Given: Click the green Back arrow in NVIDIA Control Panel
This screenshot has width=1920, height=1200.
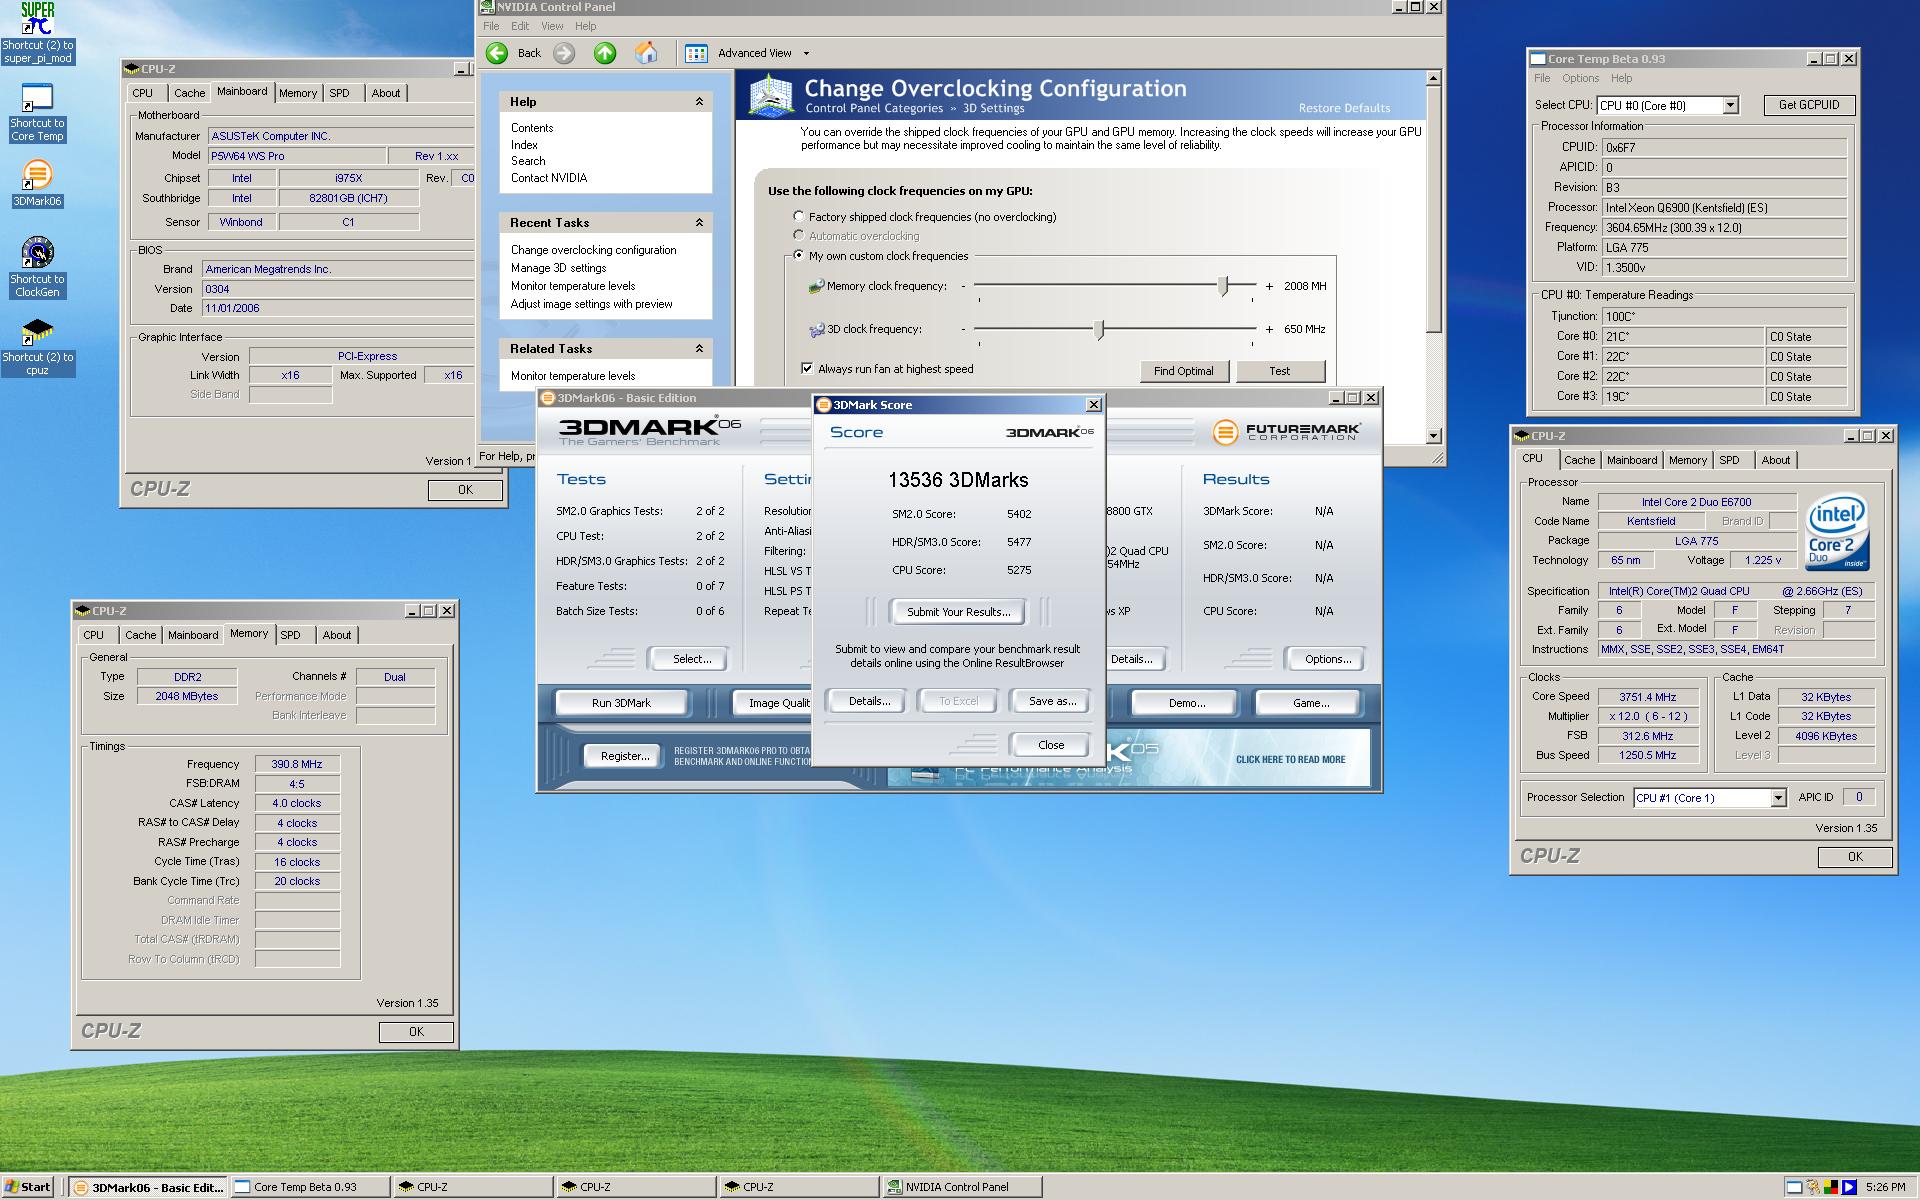Looking at the screenshot, I should point(497,53).
